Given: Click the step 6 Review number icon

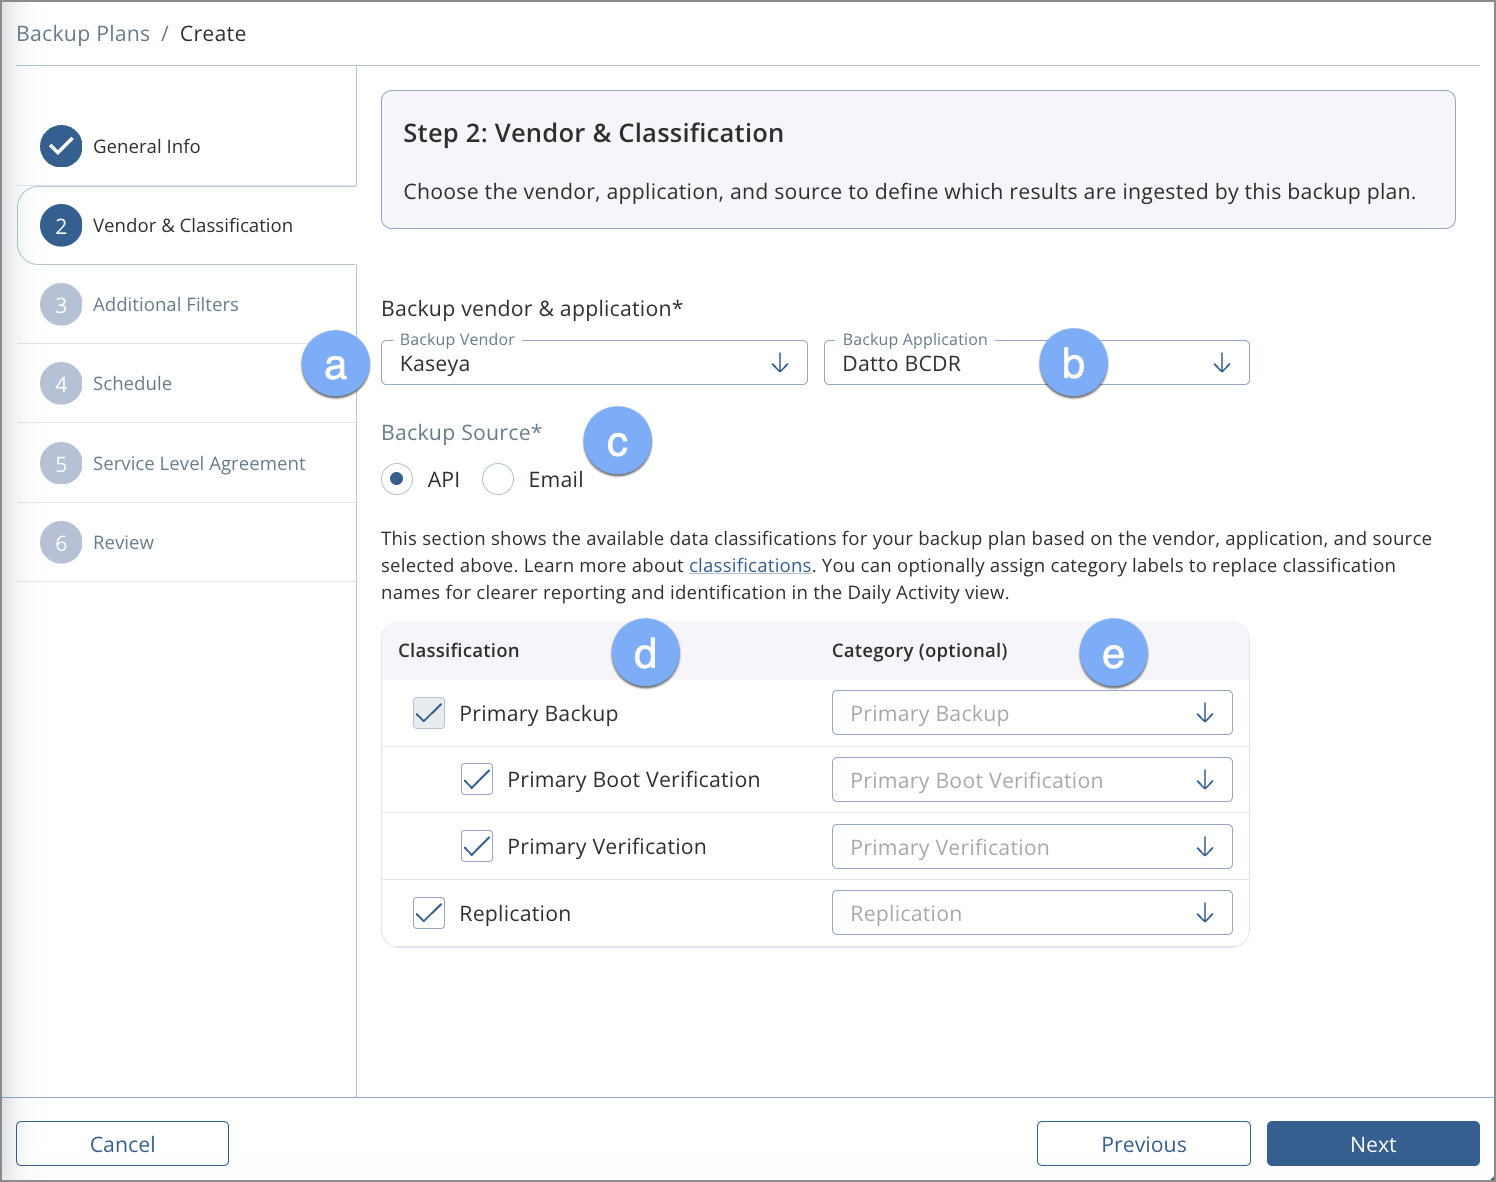Looking at the screenshot, I should 61,543.
